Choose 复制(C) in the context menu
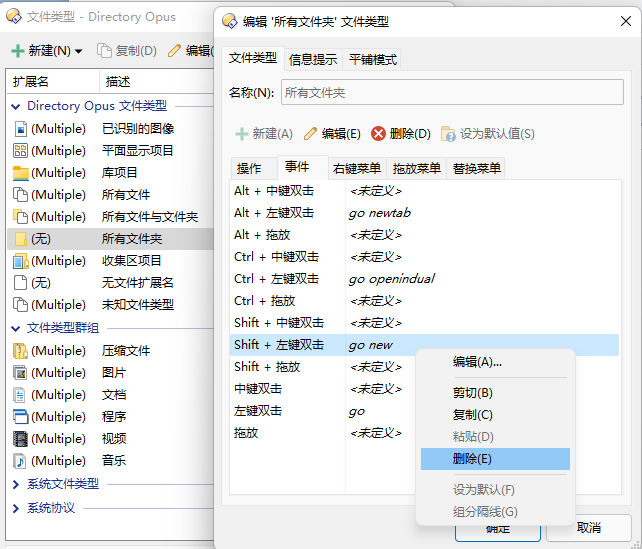The width and height of the screenshot is (642, 549). (x=495, y=415)
